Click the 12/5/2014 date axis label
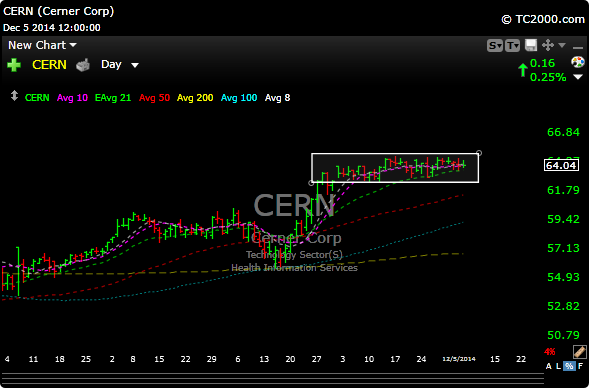589x388 pixels. coord(459,359)
